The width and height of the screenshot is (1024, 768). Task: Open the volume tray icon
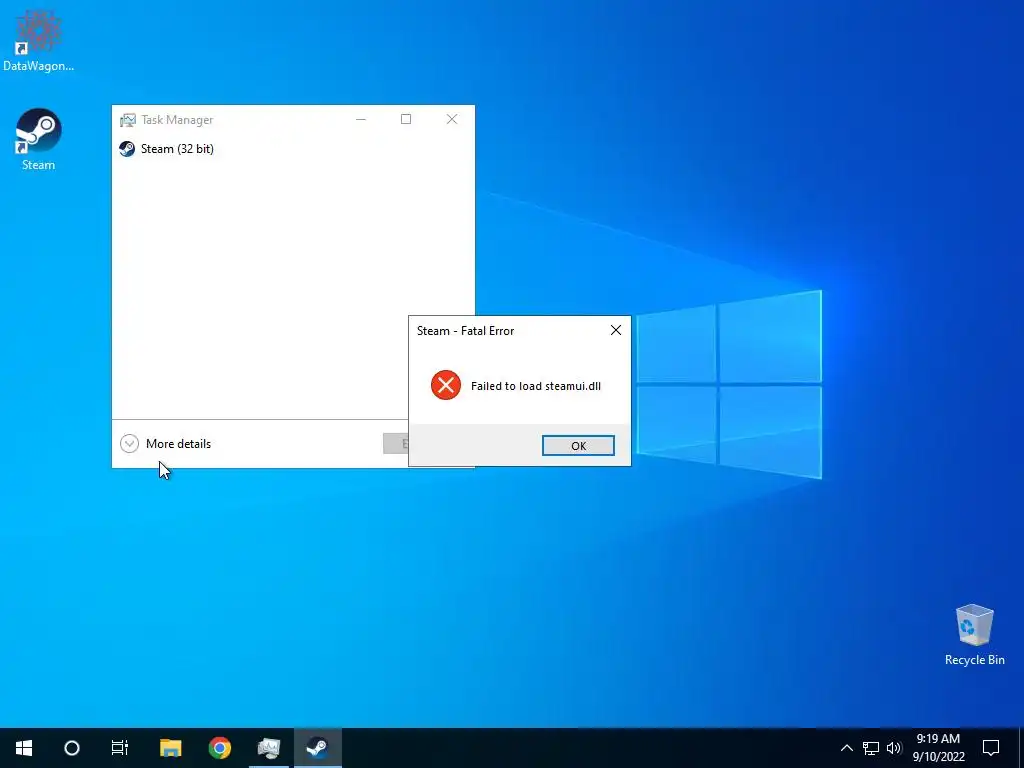tap(893, 748)
